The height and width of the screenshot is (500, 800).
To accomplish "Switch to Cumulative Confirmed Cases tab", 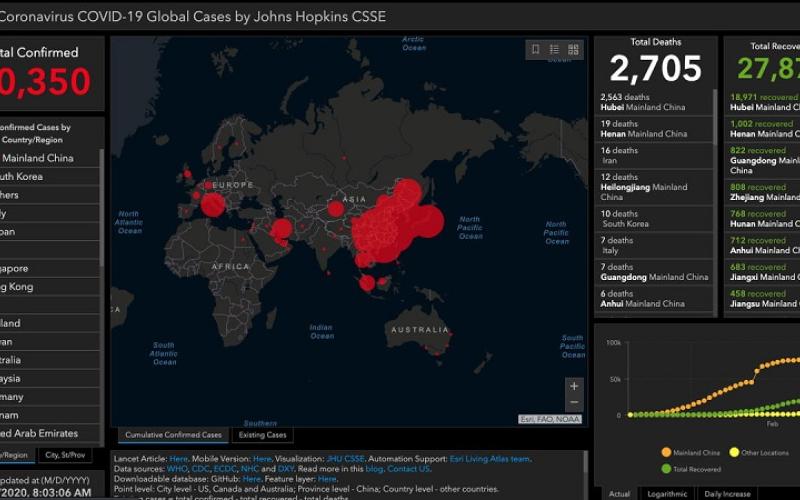I will [174, 435].
